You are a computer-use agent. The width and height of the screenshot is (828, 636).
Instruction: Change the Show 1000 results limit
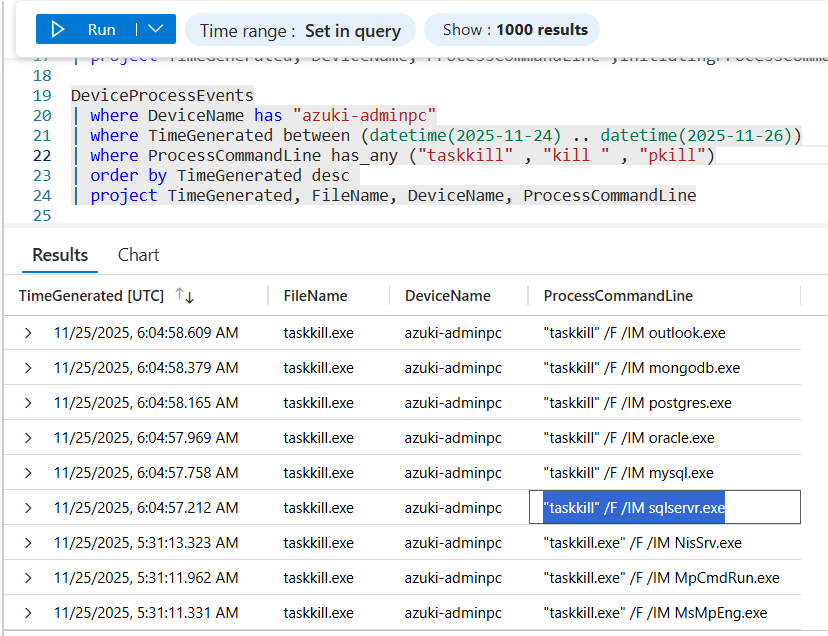coord(512,30)
